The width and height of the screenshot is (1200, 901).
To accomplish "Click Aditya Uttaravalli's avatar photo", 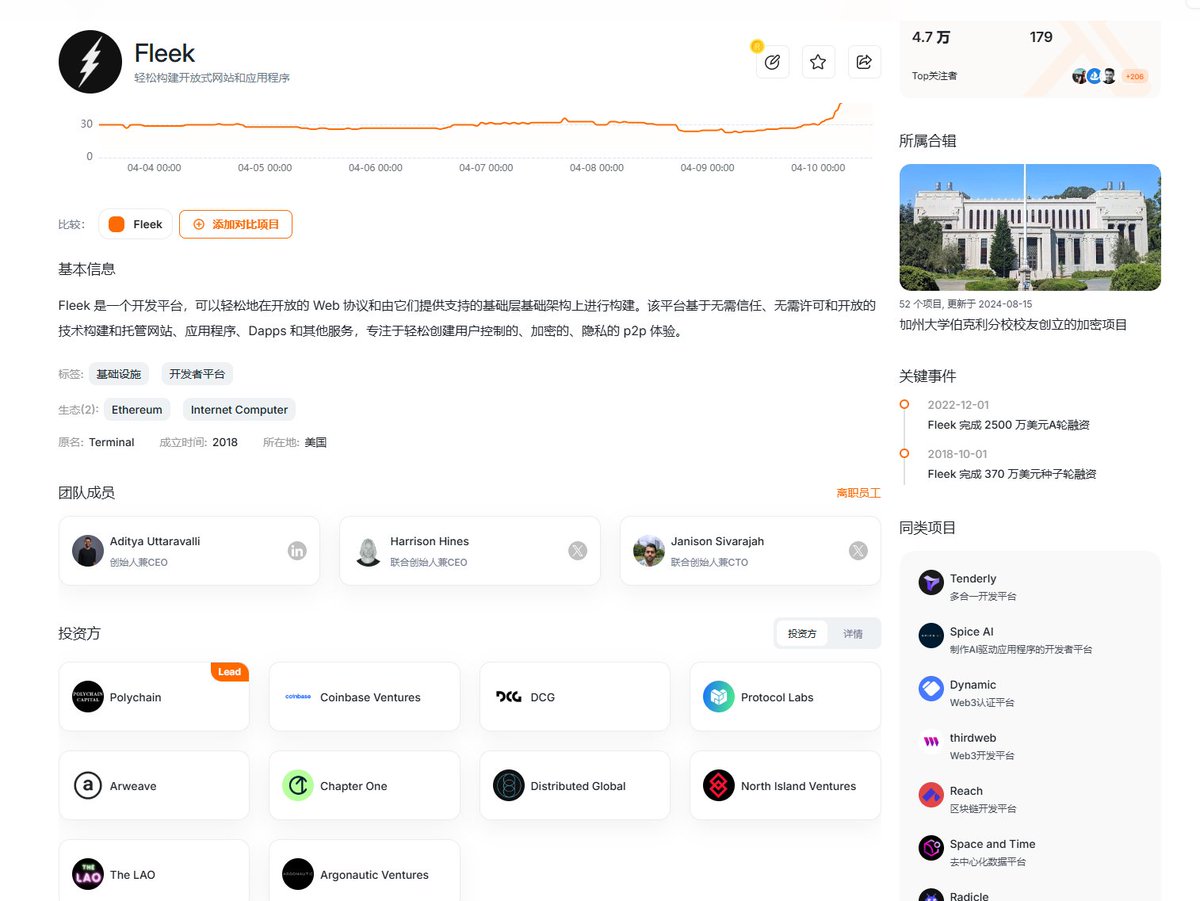I will click(x=88, y=551).
